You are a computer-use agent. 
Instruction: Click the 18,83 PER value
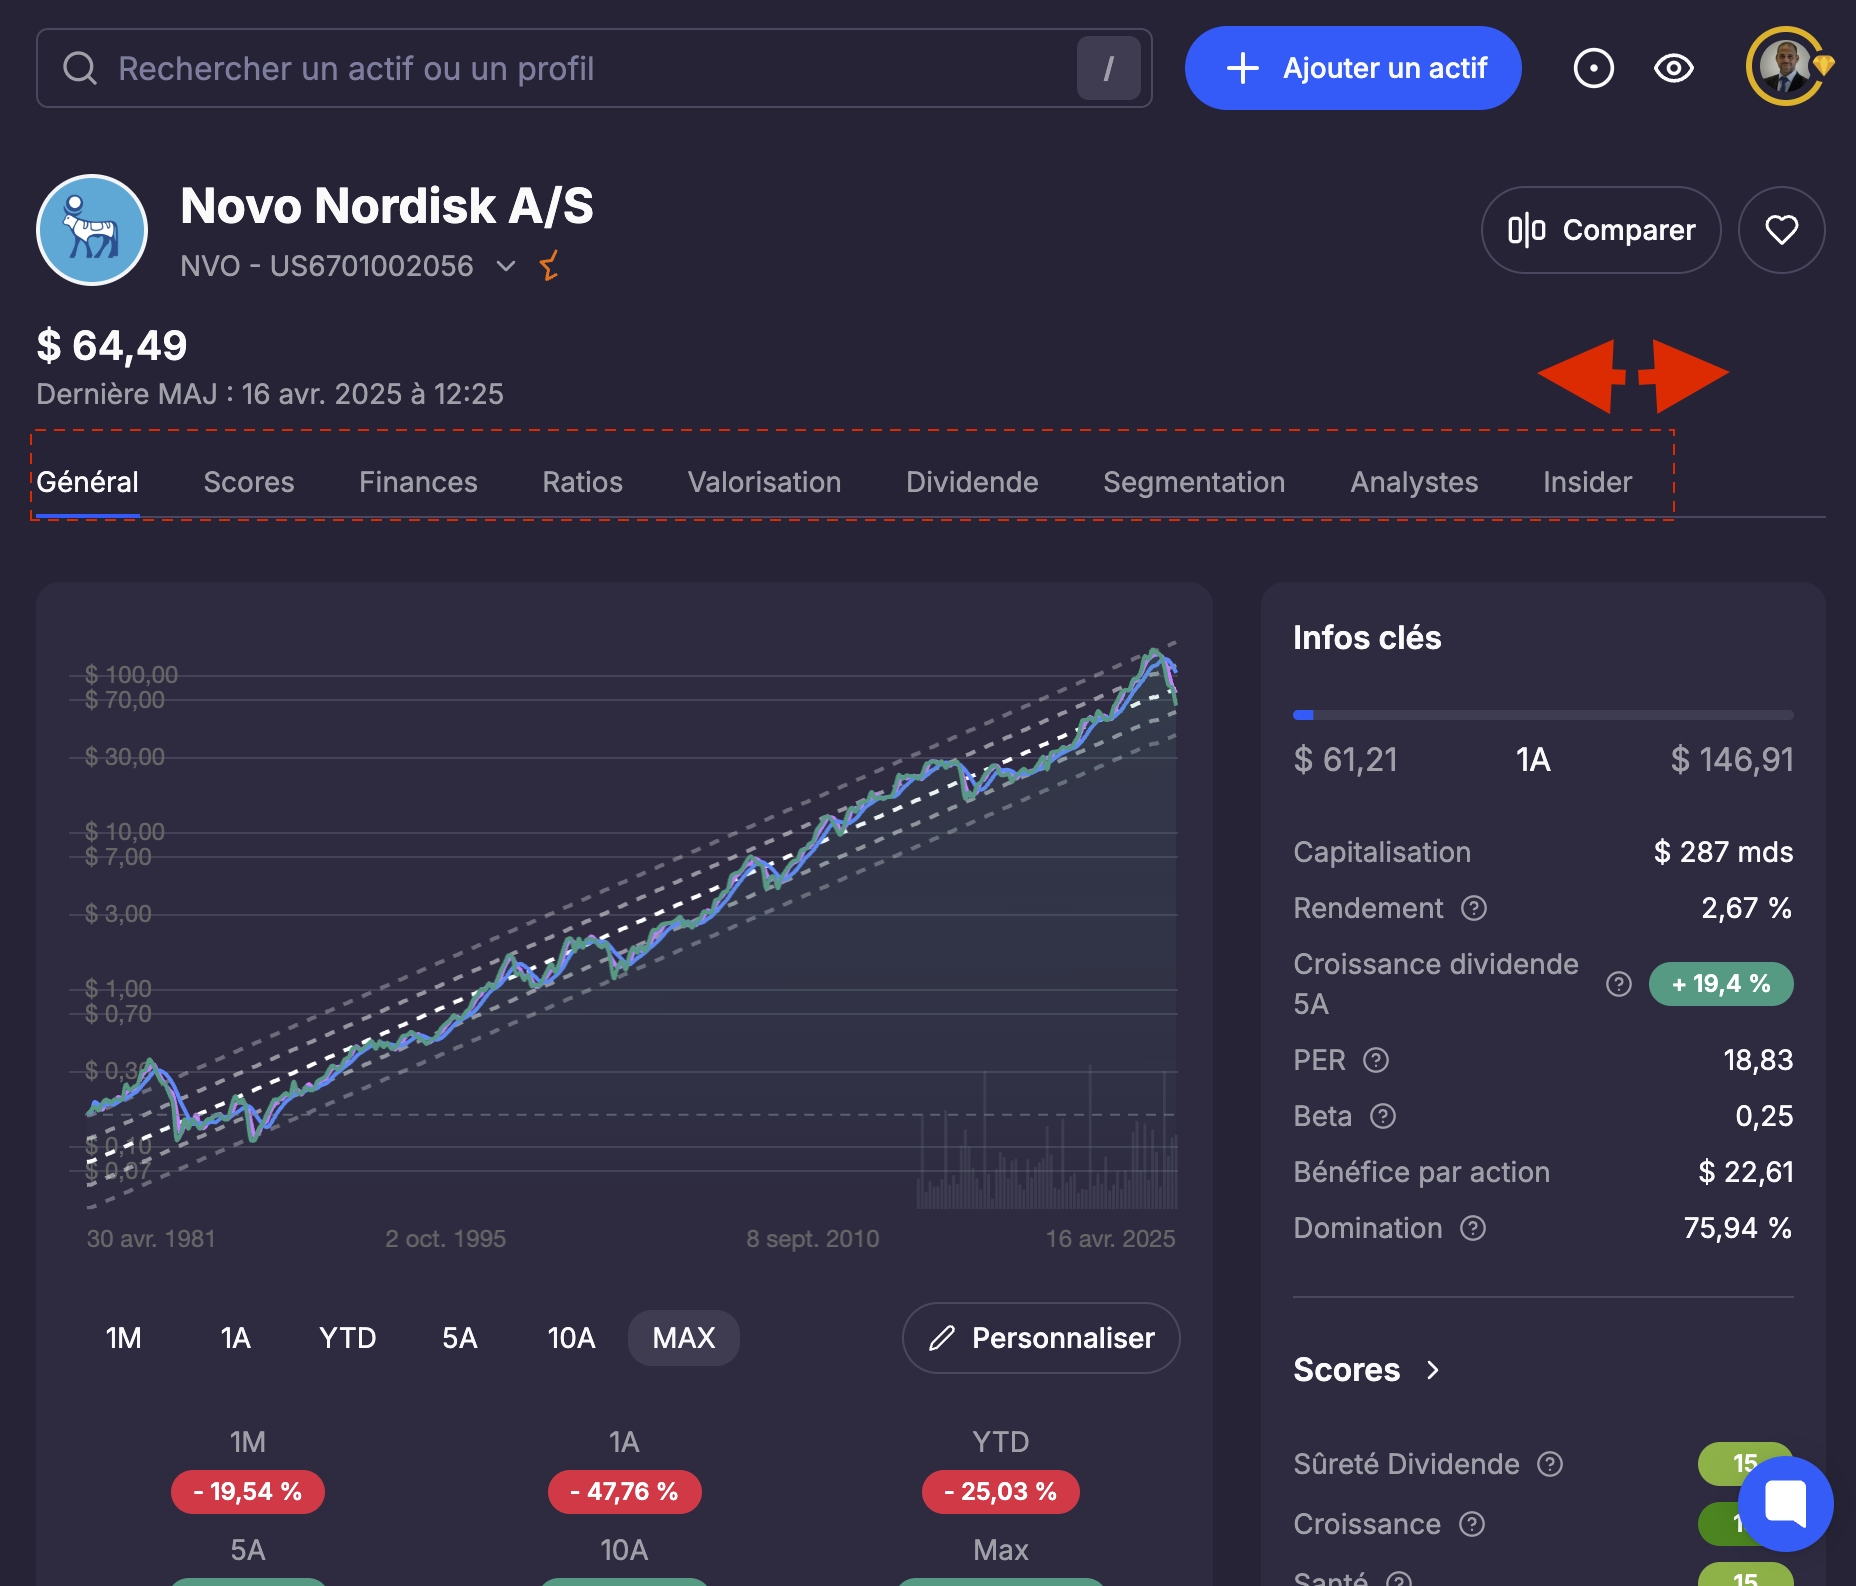(x=1758, y=1060)
